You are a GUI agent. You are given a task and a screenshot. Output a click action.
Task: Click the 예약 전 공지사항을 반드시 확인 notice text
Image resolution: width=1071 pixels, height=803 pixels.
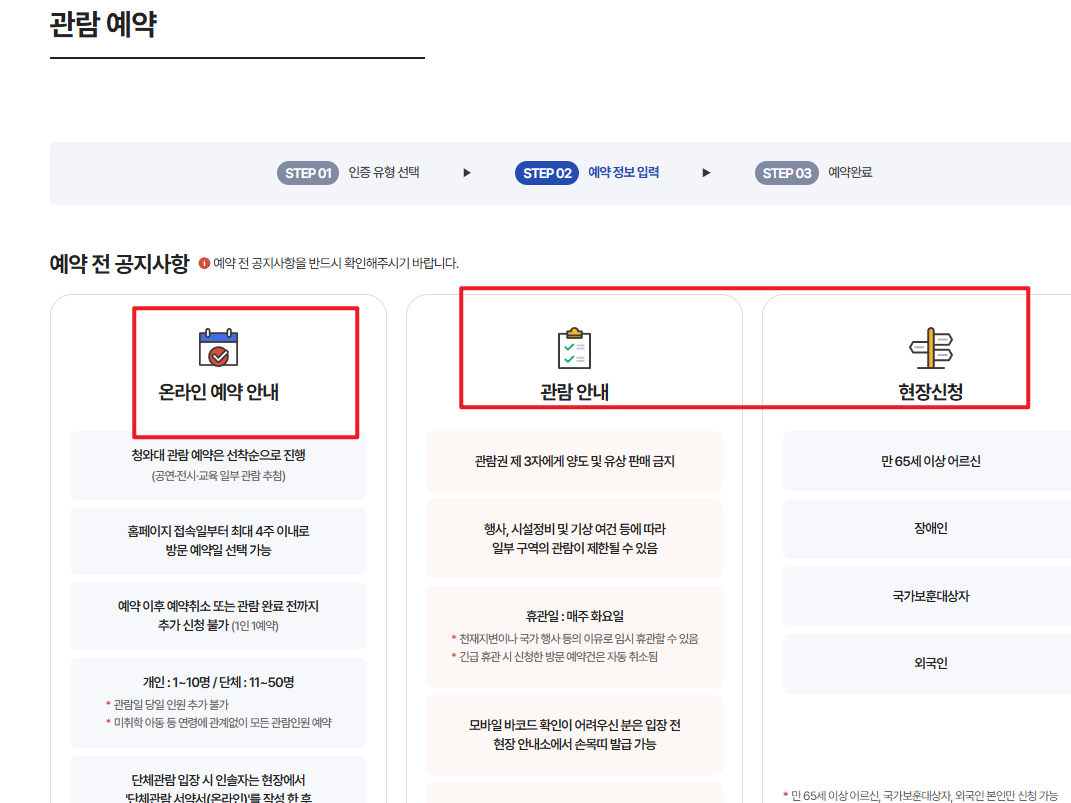[336, 263]
